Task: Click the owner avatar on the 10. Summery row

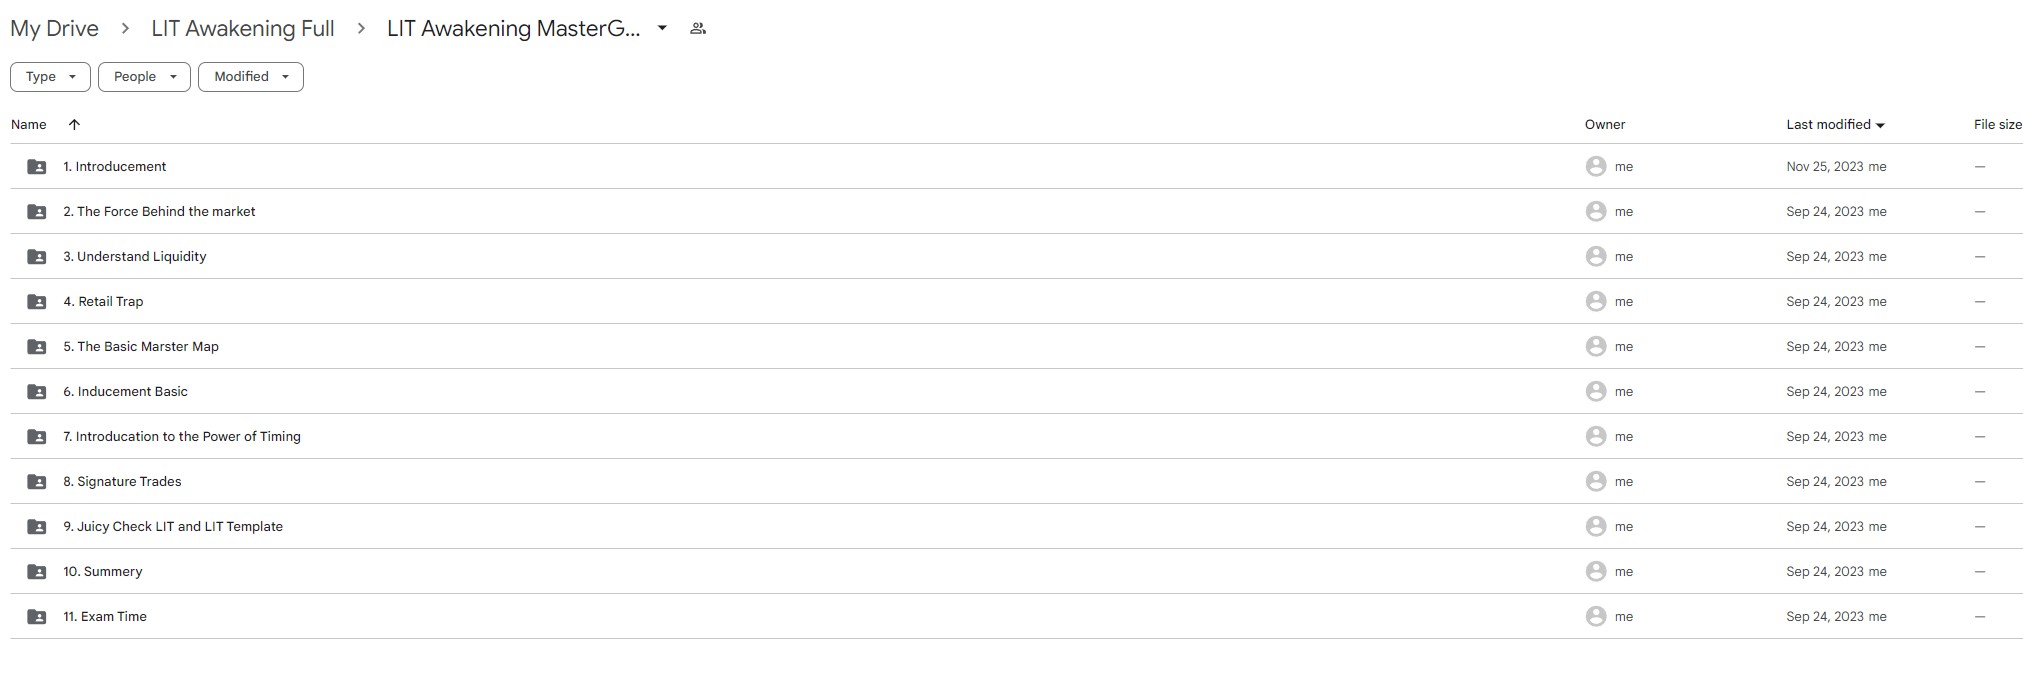Action: [1595, 572]
